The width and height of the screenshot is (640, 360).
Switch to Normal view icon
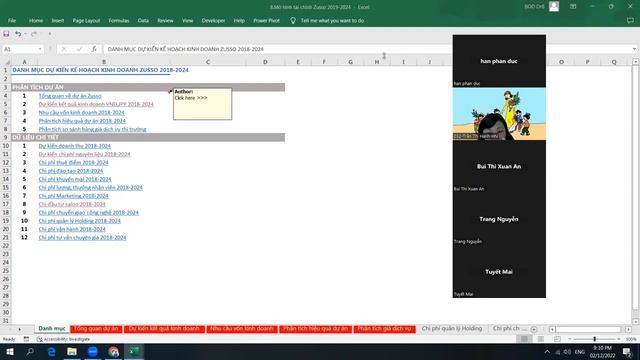[x=524, y=339]
